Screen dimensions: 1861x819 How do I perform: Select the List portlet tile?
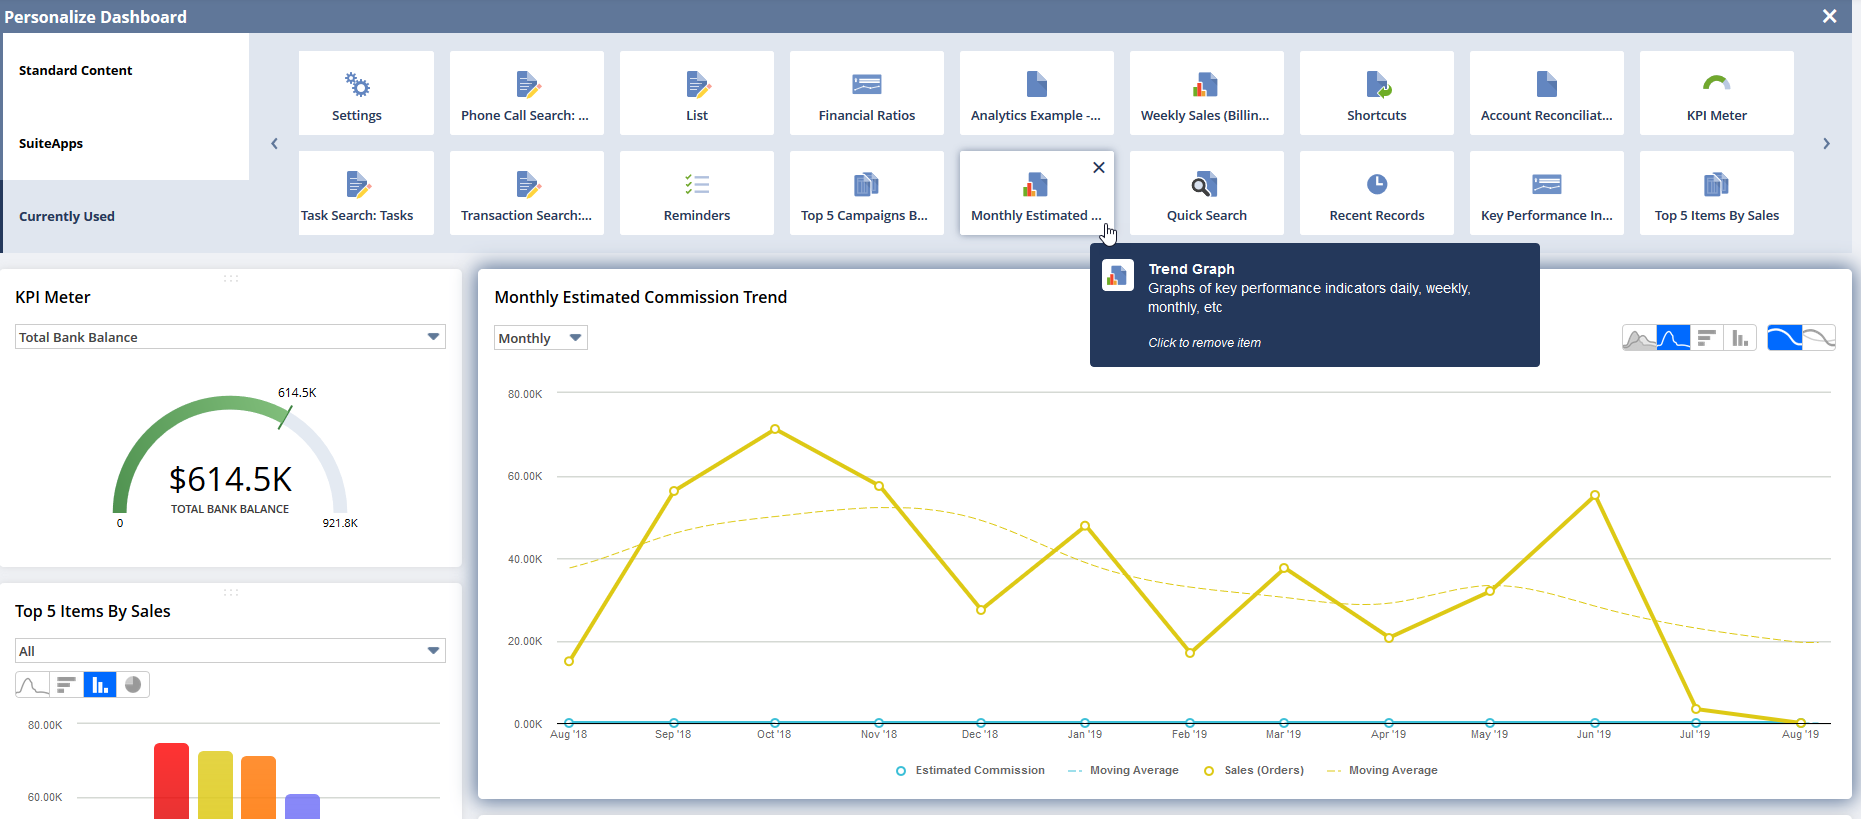[697, 93]
